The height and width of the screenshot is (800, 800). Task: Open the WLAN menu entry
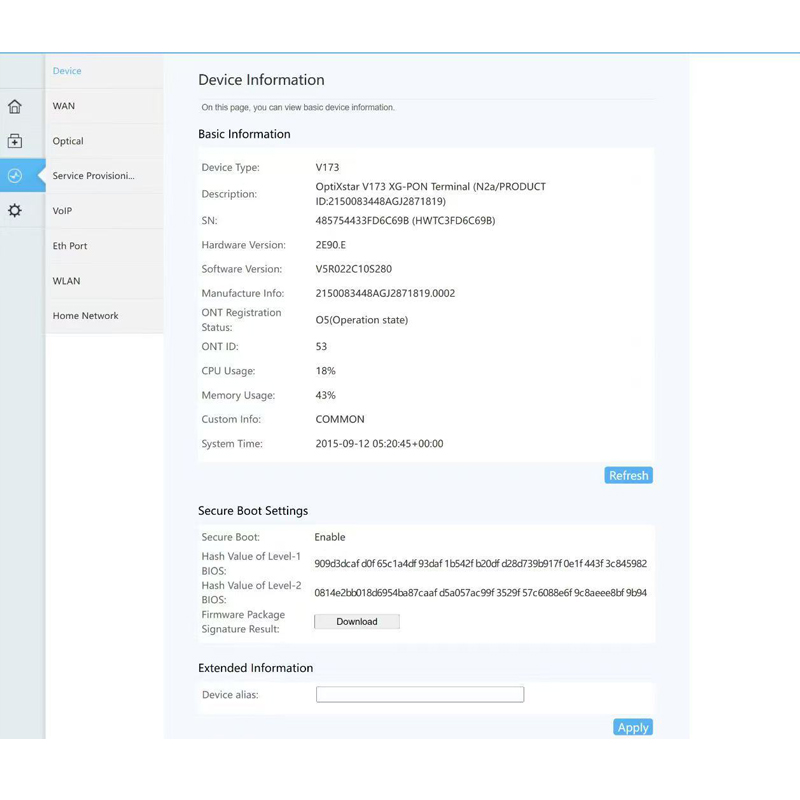[x=66, y=281]
